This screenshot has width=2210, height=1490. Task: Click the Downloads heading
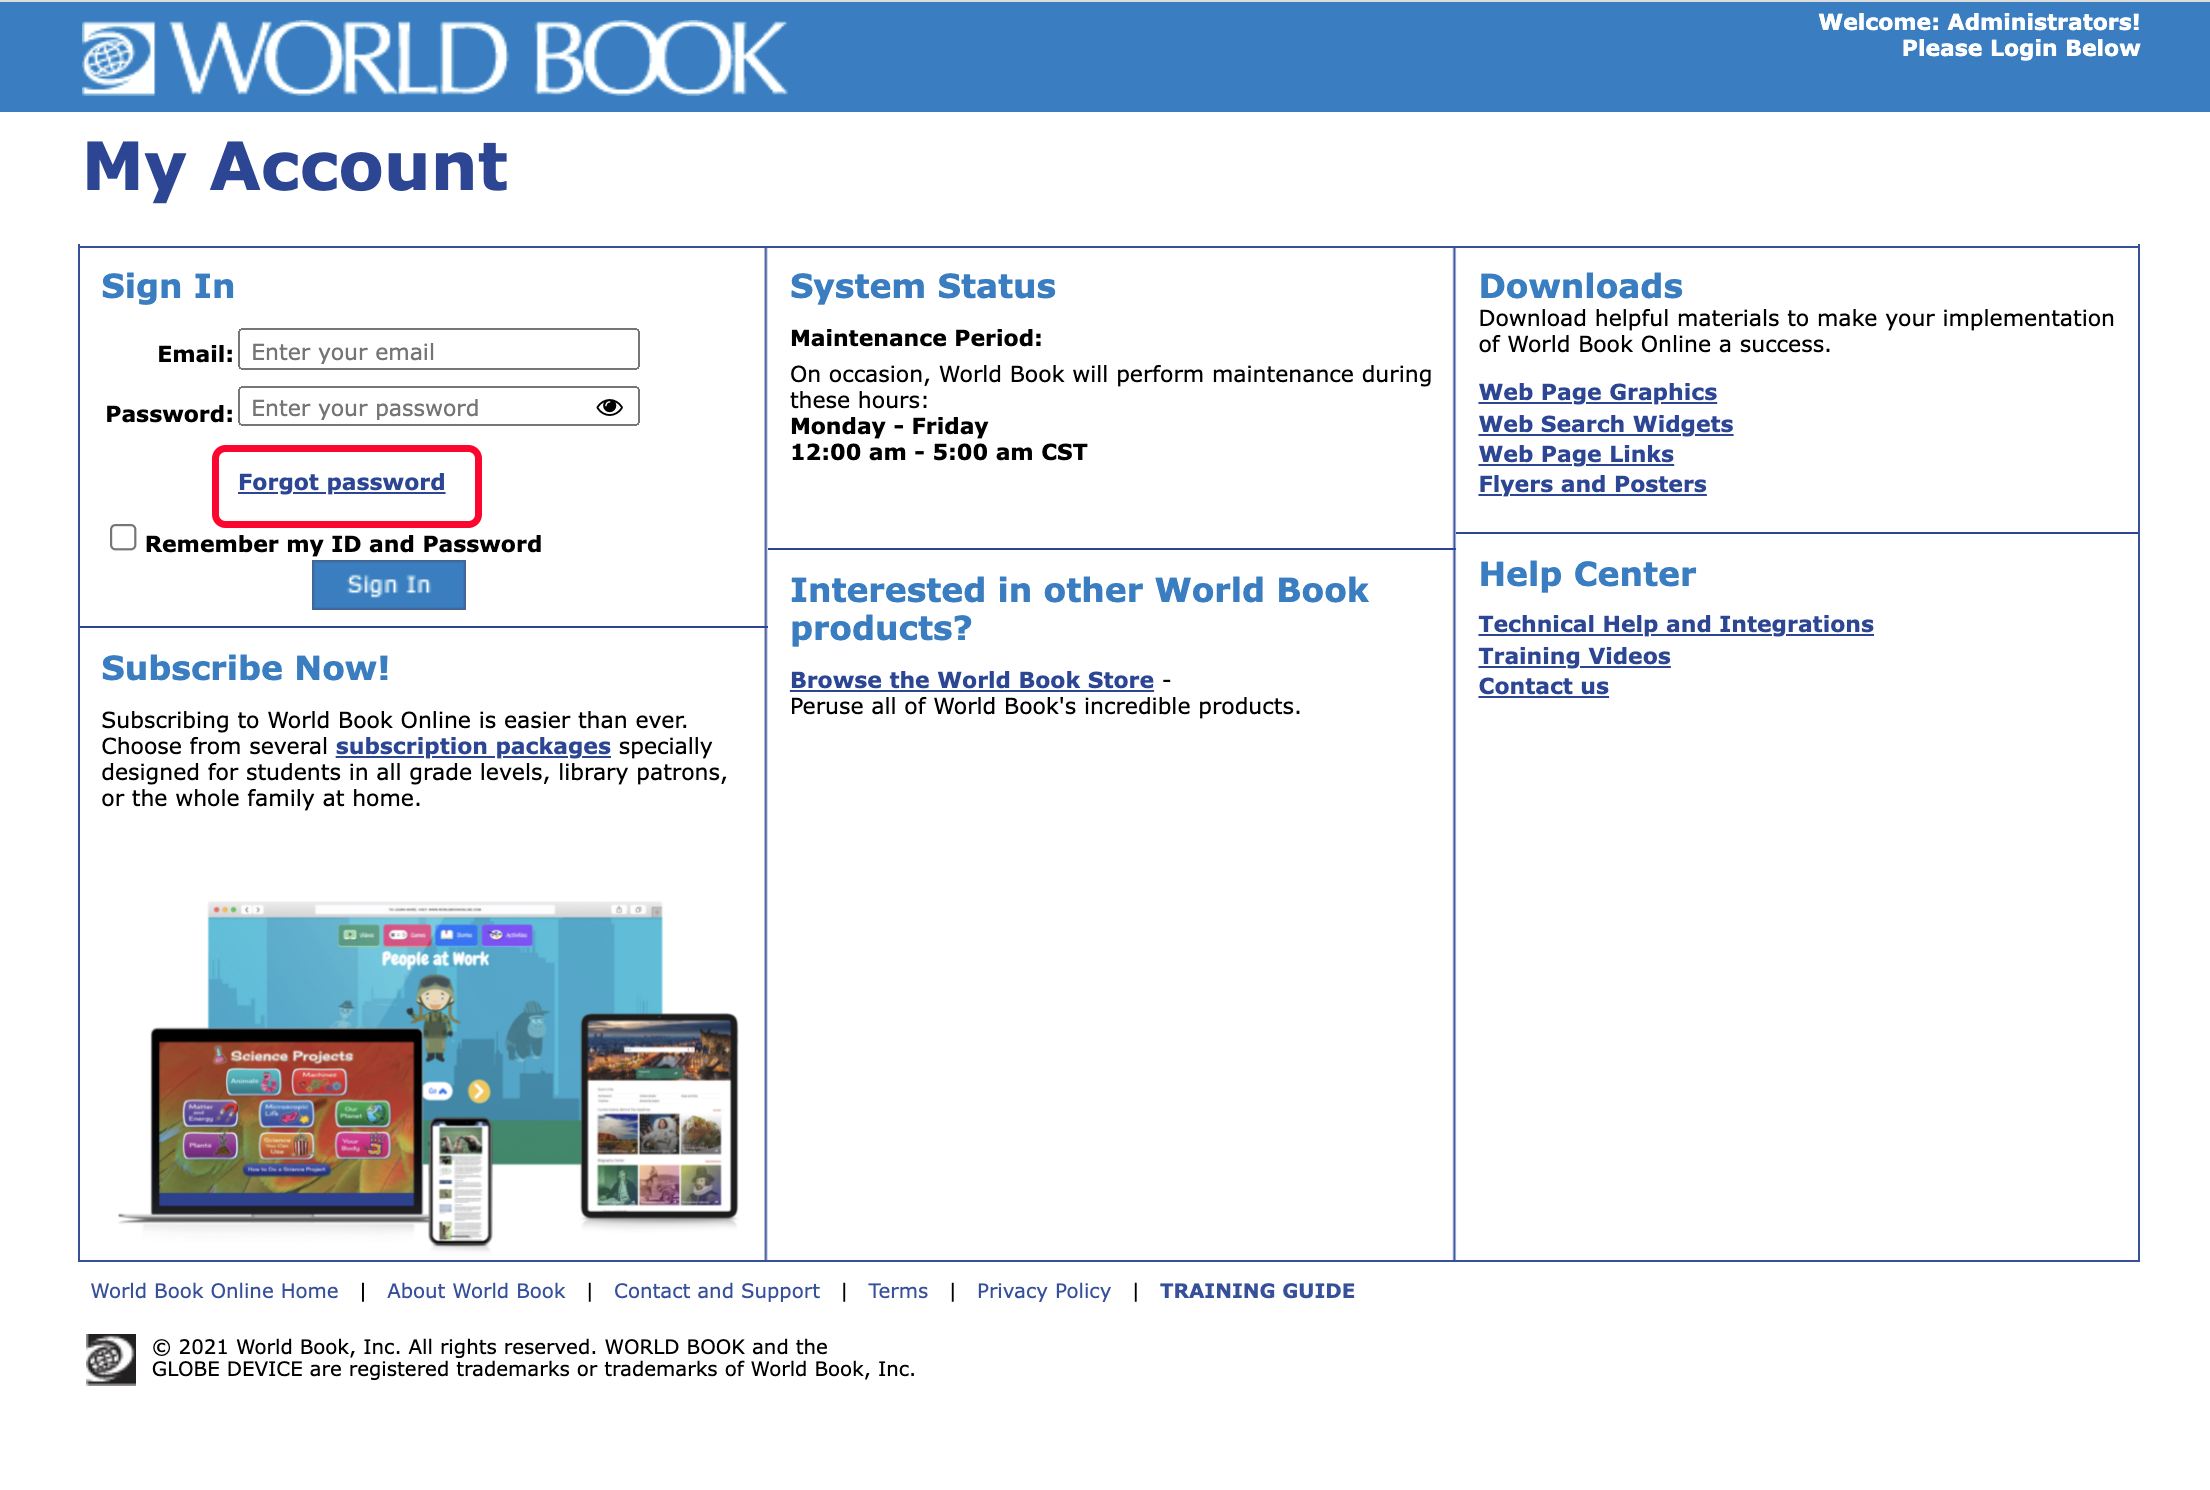point(1581,286)
